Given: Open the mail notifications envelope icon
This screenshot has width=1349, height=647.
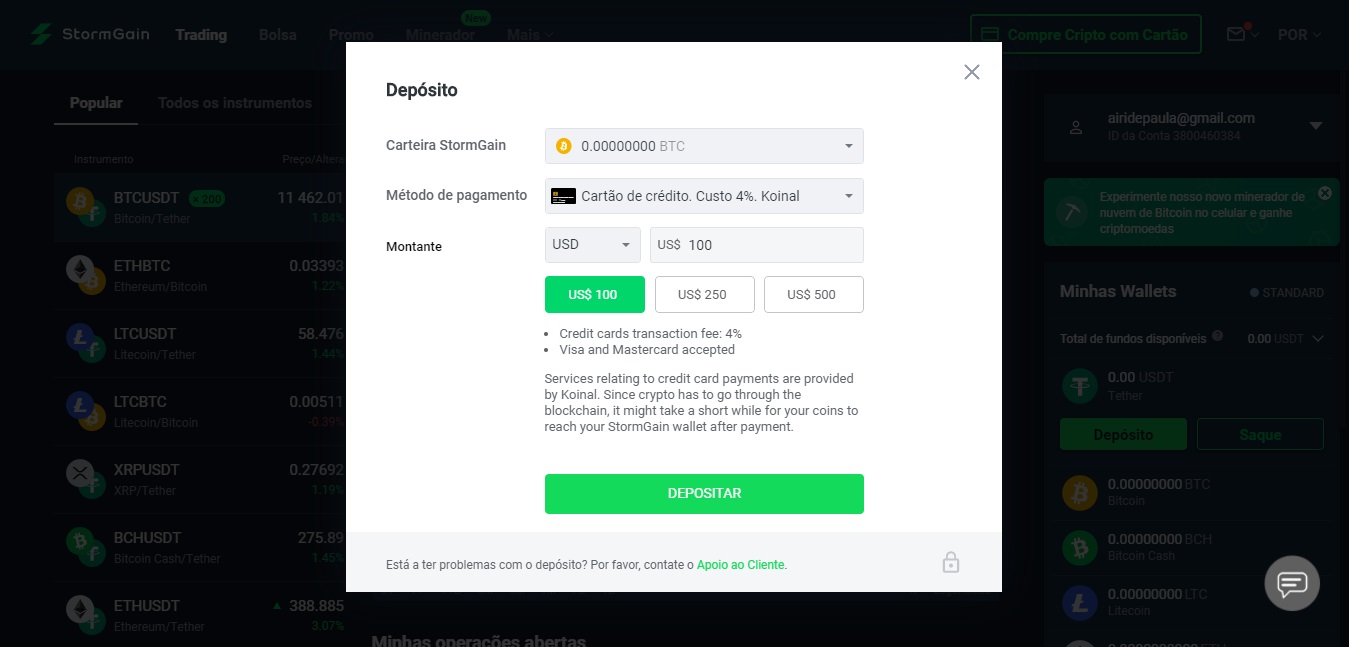Looking at the screenshot, I should coord(1236,35).
